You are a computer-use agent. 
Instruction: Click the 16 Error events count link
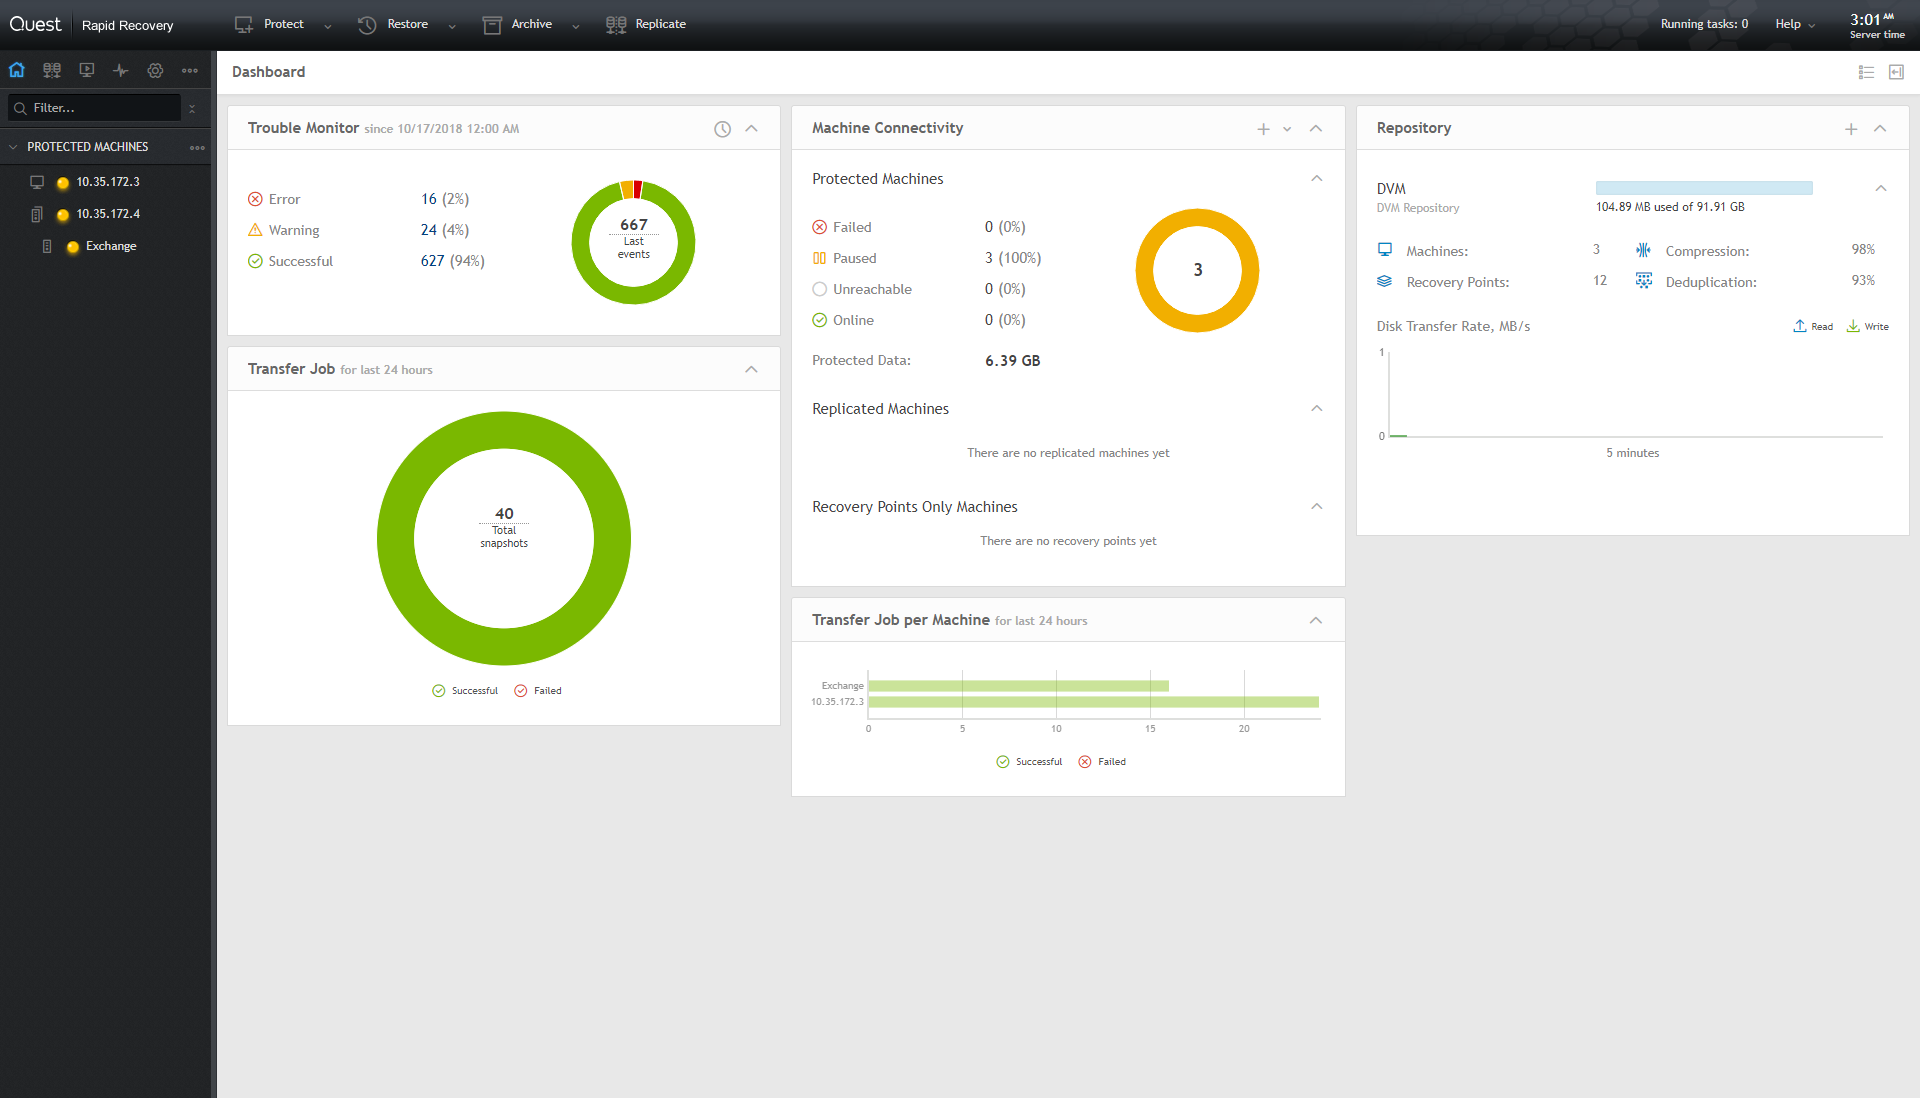click(429, 199)
